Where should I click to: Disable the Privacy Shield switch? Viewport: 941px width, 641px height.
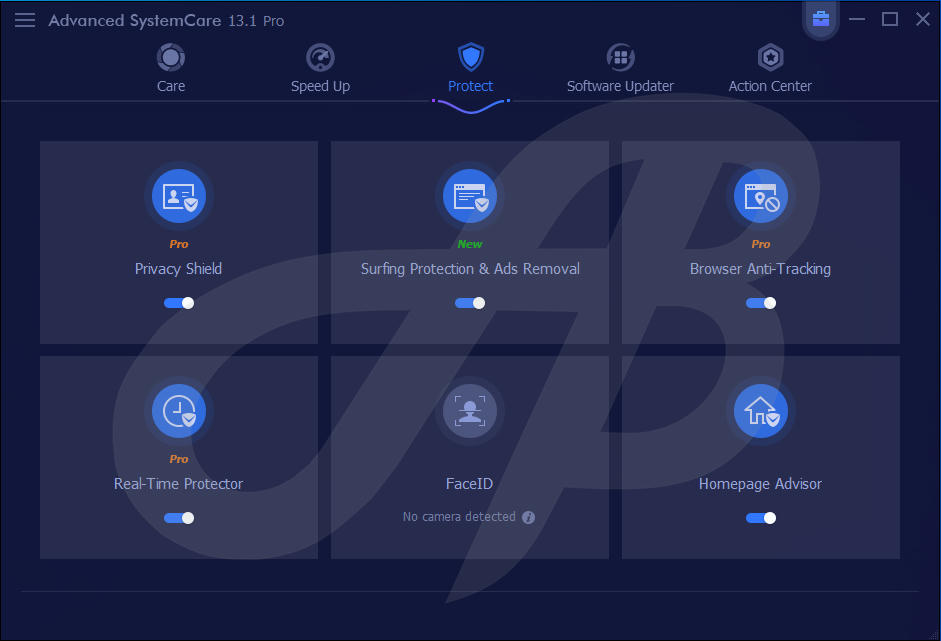179,303
